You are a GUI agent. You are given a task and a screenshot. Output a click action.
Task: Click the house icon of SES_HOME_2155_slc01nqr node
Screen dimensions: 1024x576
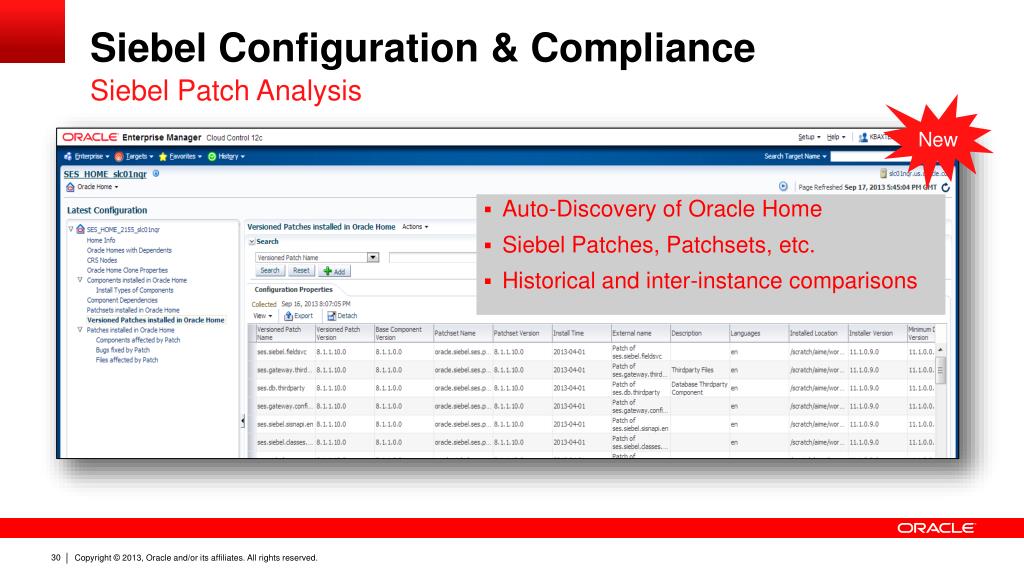point(80,229)
